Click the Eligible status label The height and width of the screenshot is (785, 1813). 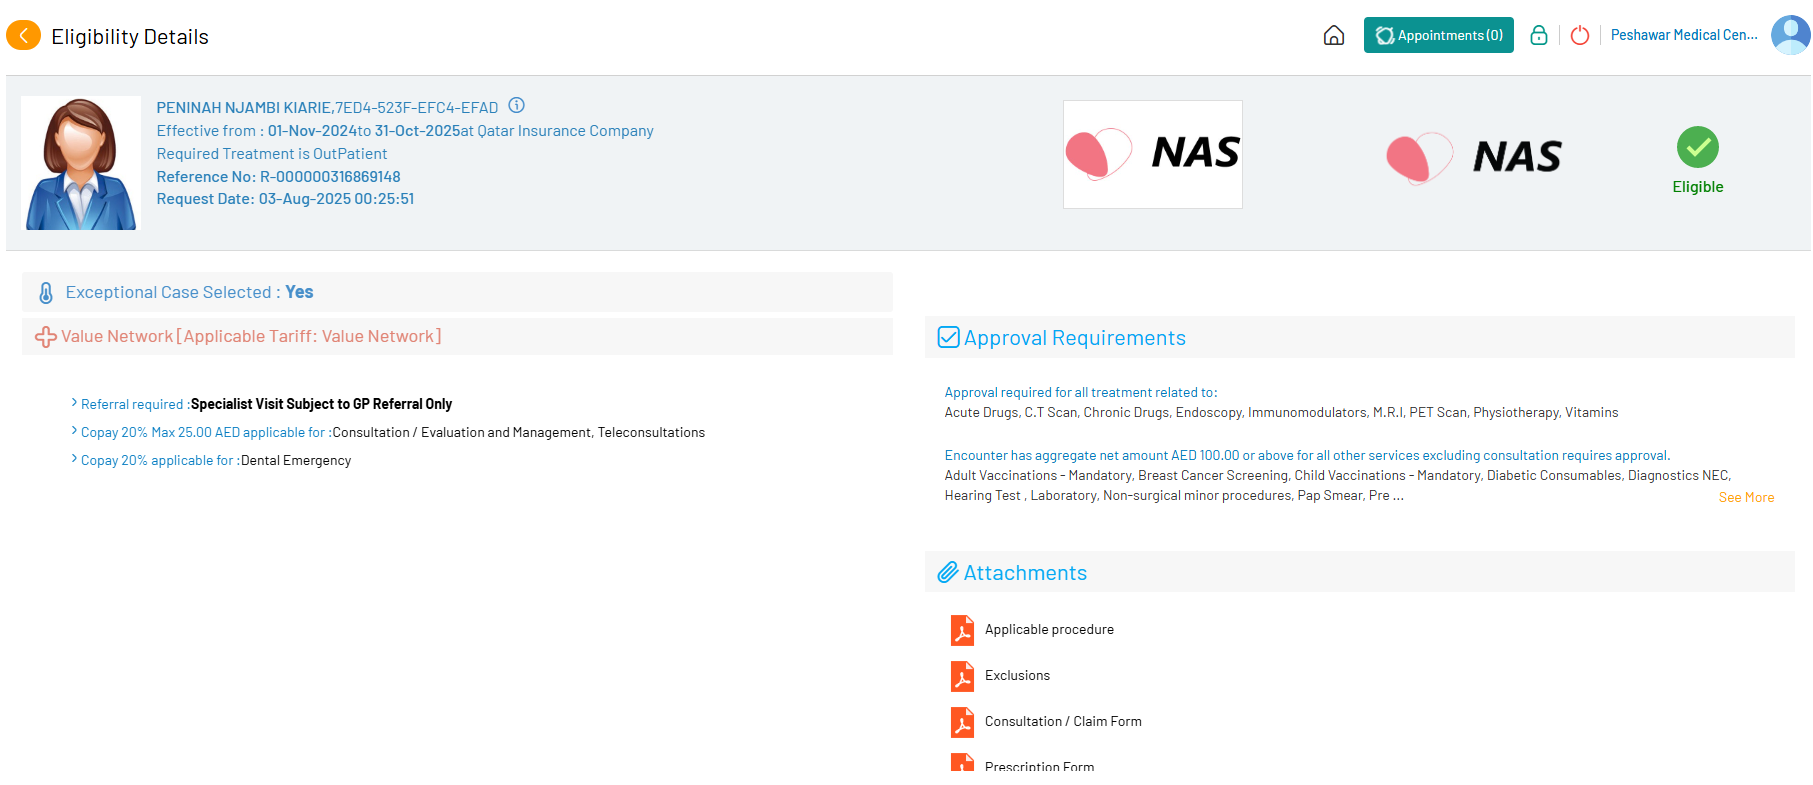coord(1698,187)
